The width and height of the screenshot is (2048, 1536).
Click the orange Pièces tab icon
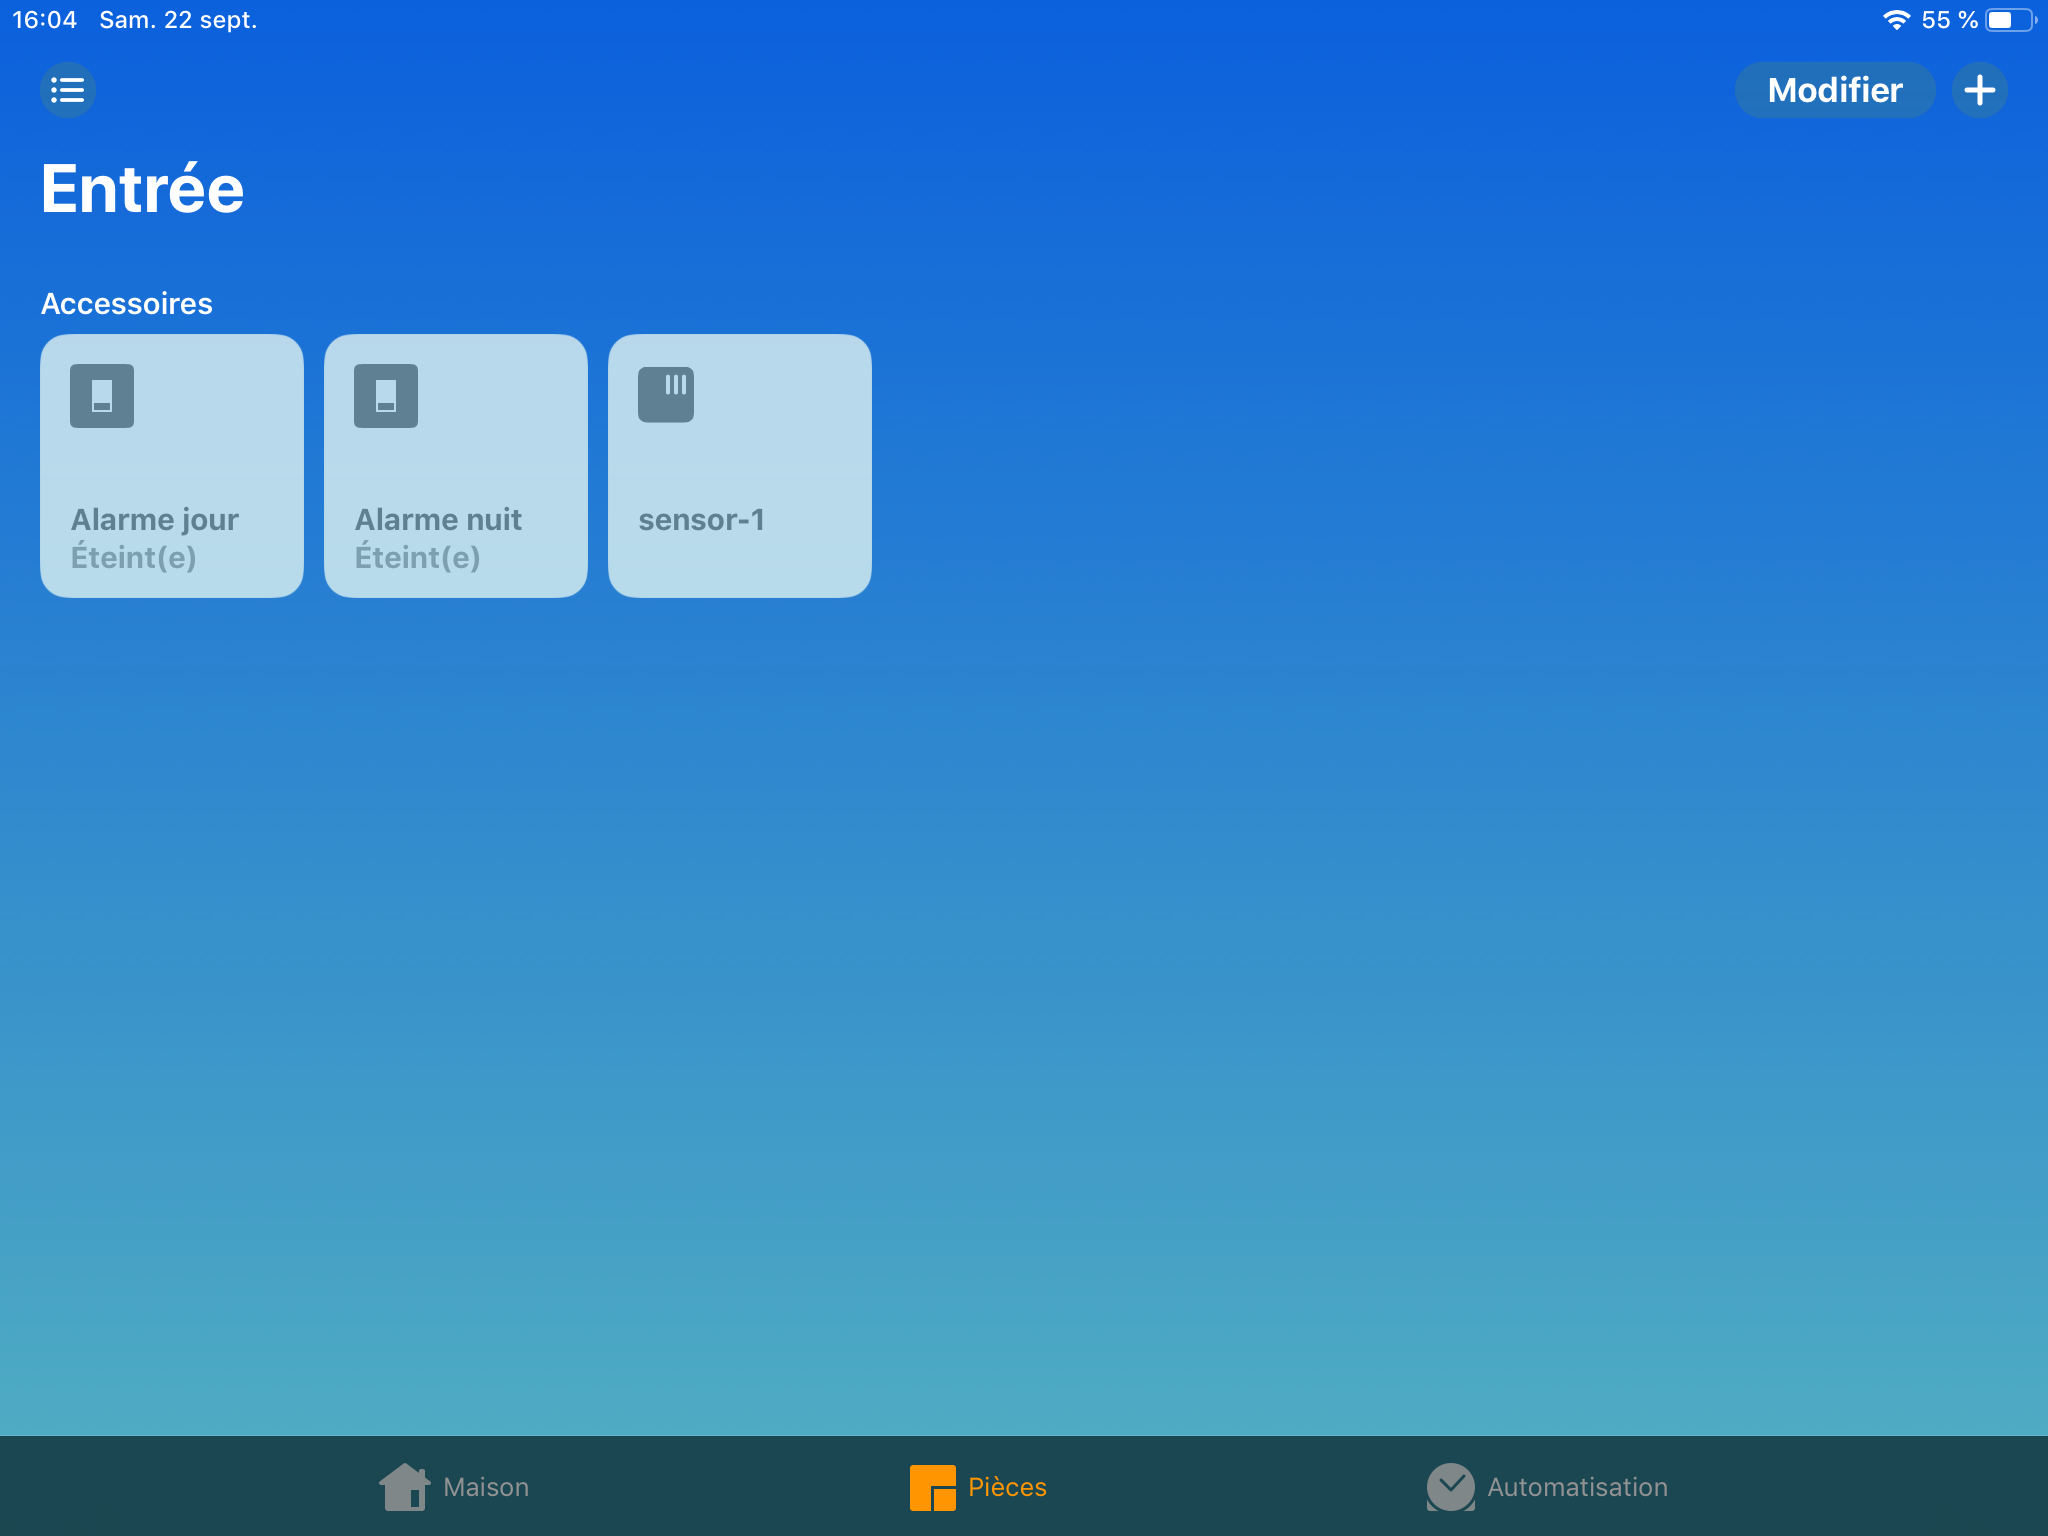click(x=932, y=1487)
